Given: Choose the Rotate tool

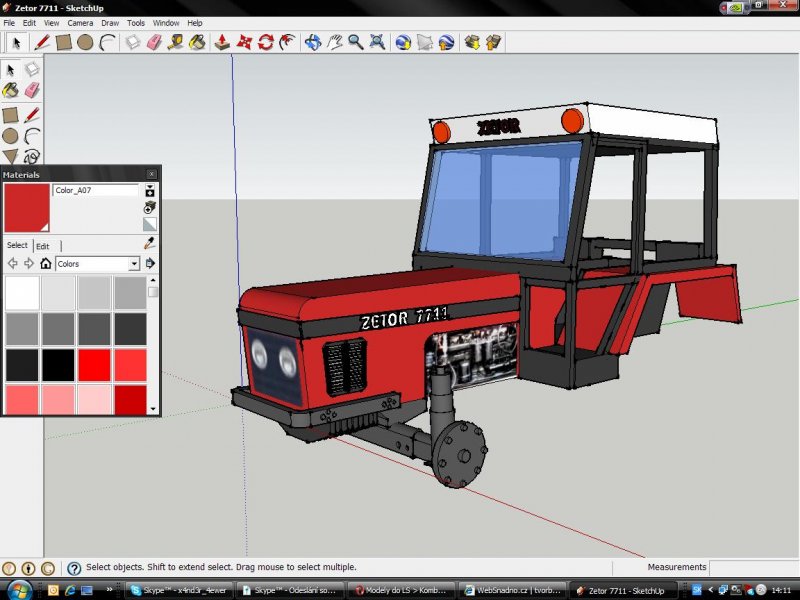Looking at the screenshot, I should click(265, 43).
